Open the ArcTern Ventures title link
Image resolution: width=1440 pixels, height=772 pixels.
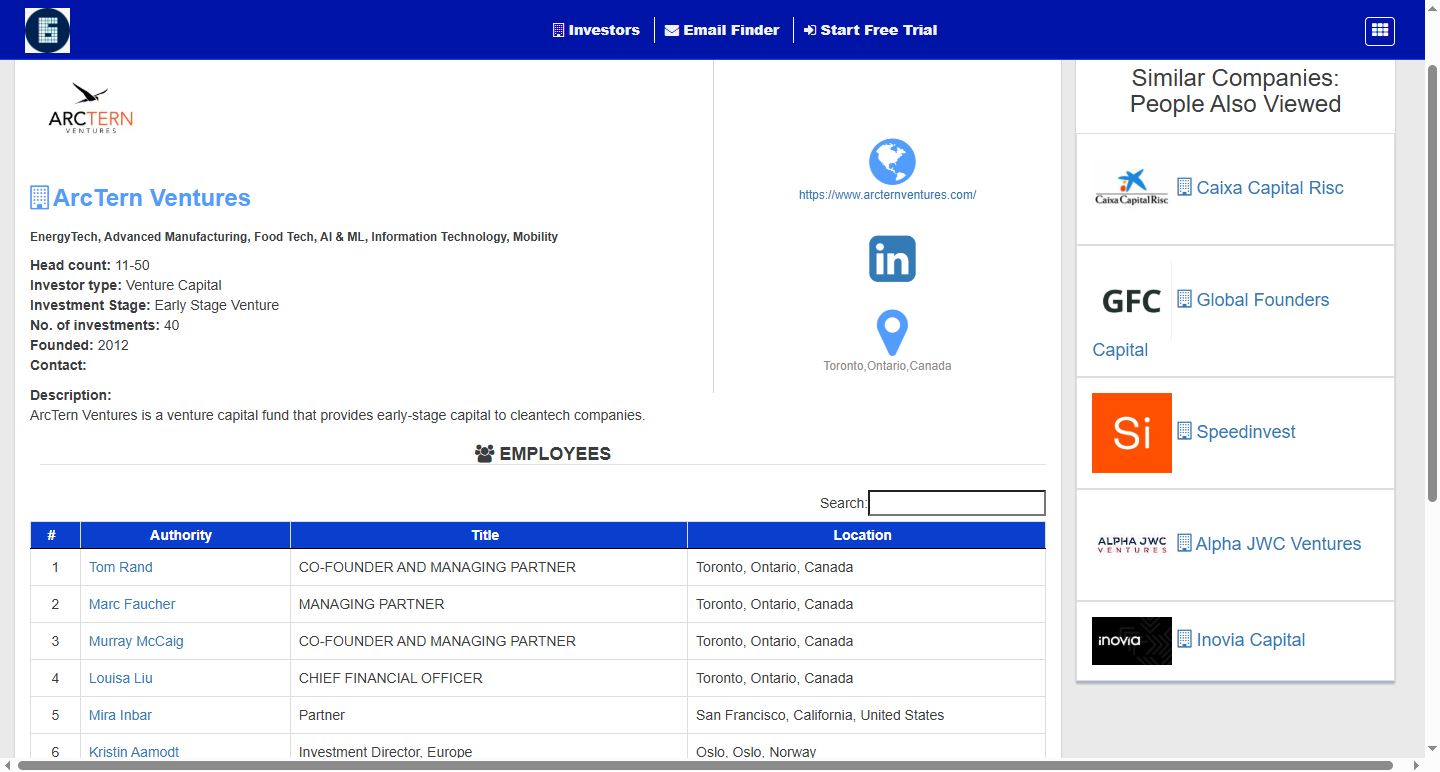coord(151,198)
